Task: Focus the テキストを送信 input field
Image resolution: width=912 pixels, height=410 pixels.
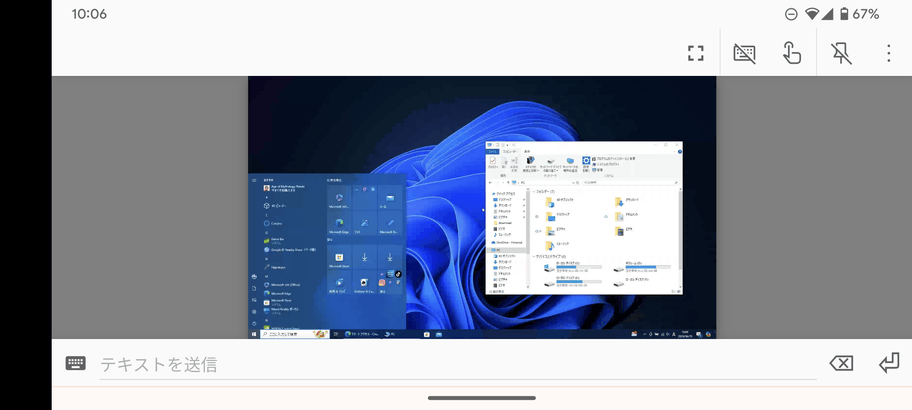Action: (x=458, y=365)
